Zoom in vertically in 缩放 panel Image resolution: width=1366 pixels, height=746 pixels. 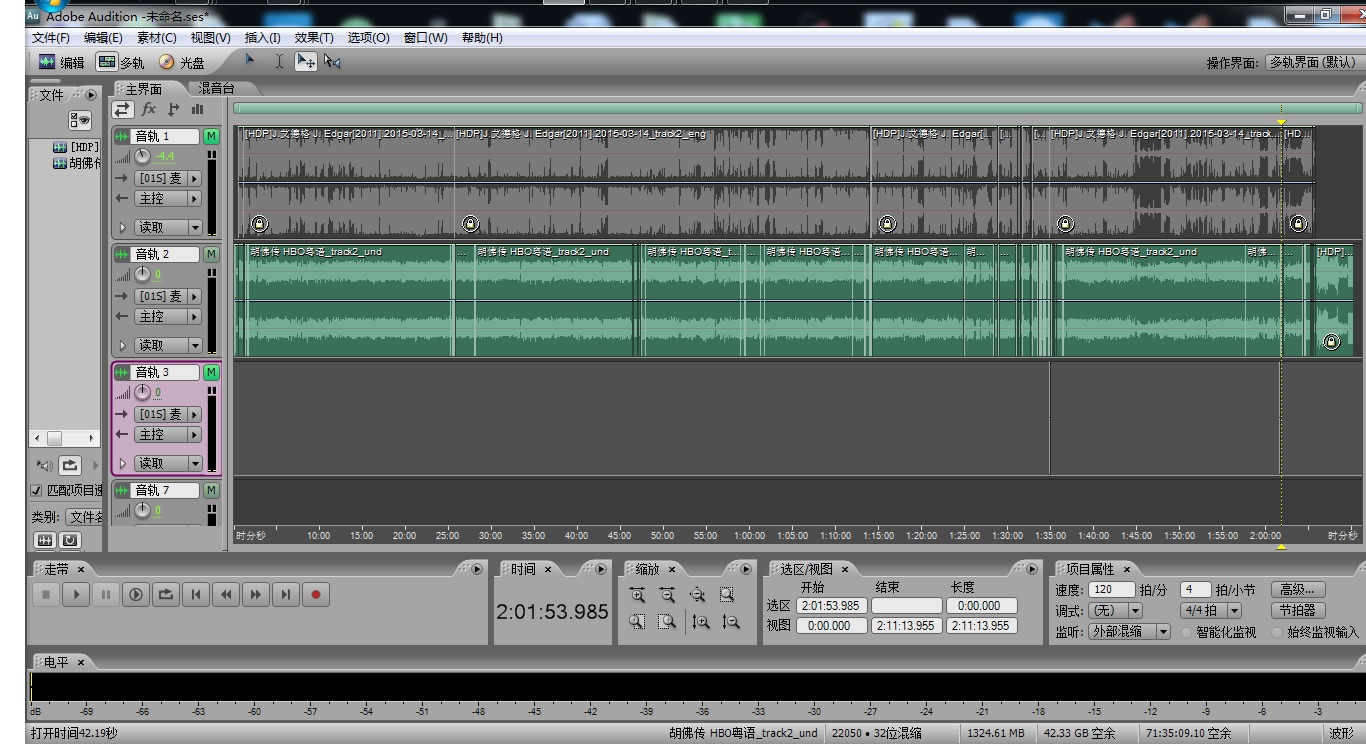[701, 621]
